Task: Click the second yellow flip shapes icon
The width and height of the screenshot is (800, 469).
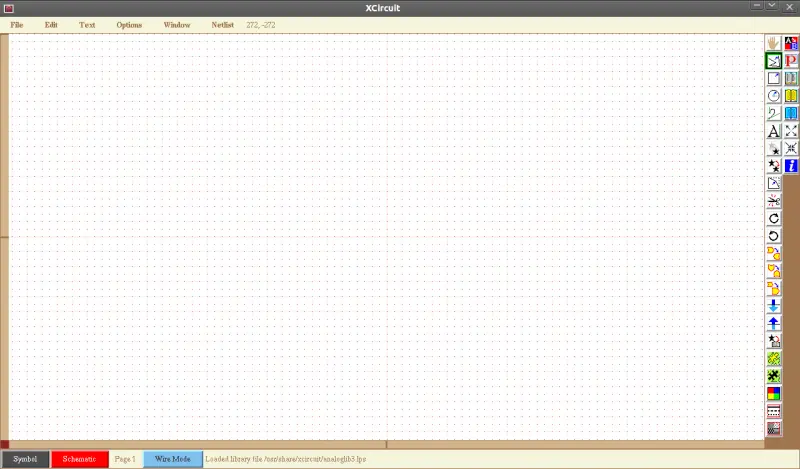Action: (x=773, y=271)
